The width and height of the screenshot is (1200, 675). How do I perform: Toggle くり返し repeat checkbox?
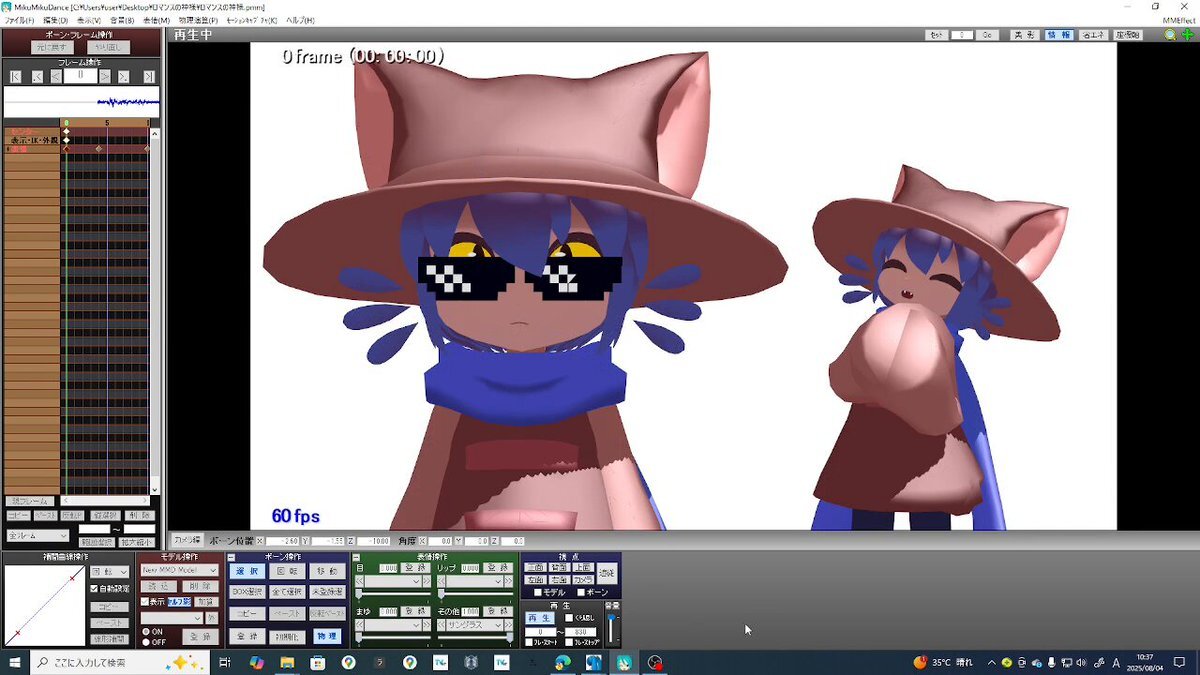point(570,618)
